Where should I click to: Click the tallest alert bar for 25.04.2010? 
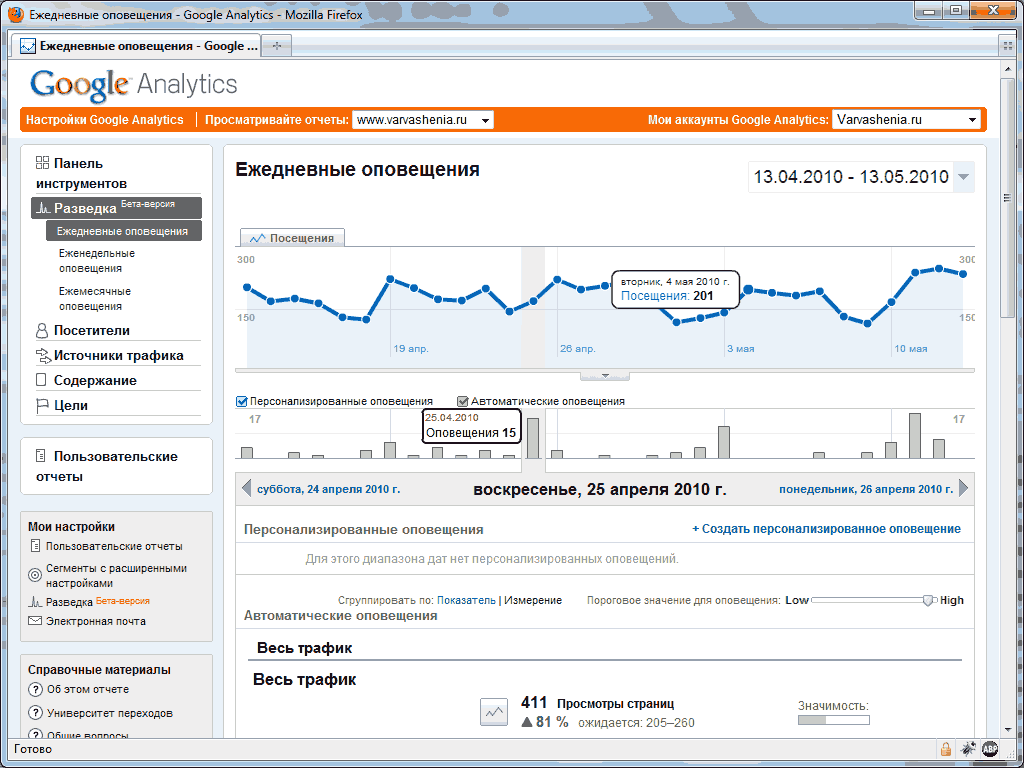(x=533, y=438)
